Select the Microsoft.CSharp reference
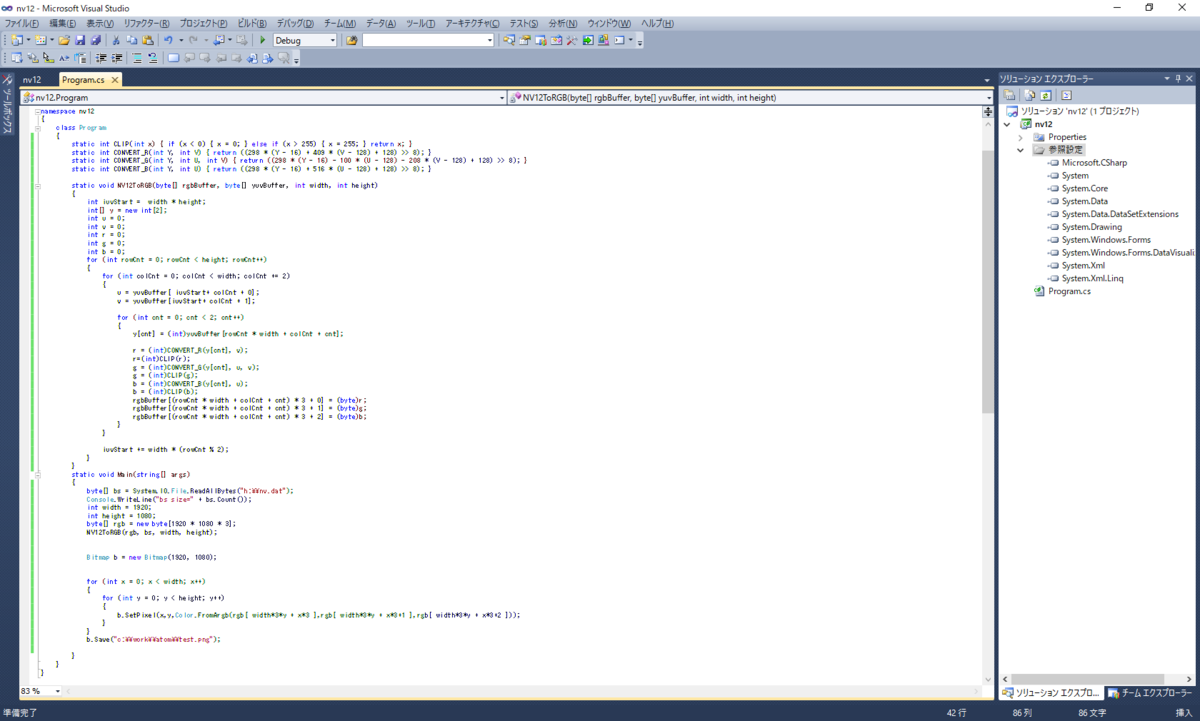1200x721 pixels. pos(1094,163)
